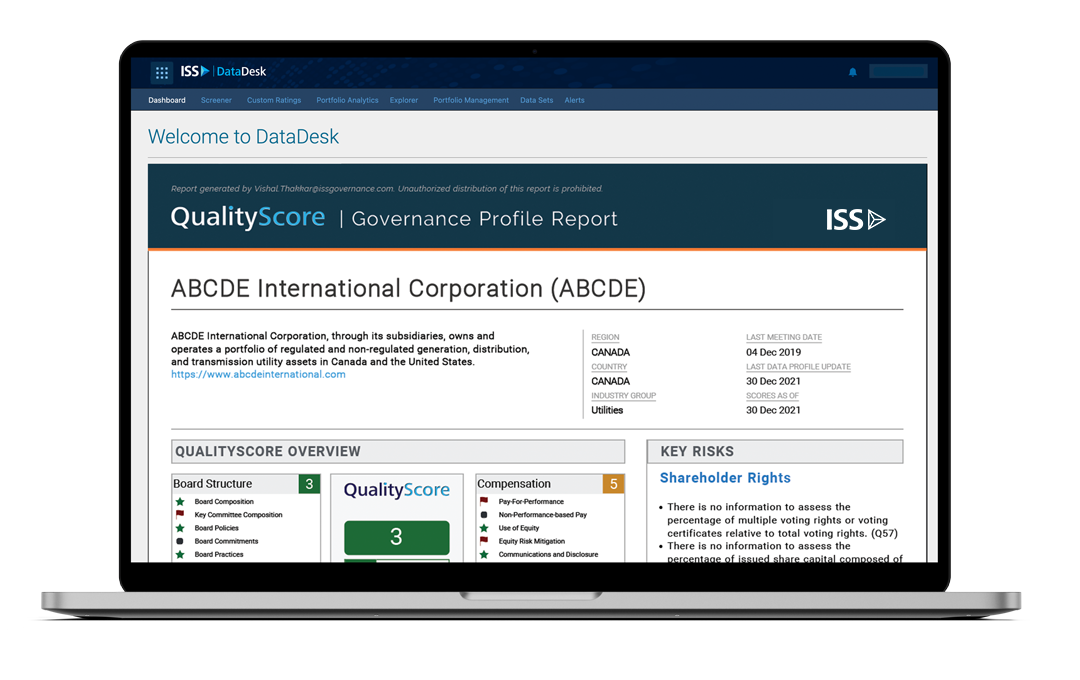Click the green star beside Board Practices
This screenshot has height=680, width=1080.
pos(180,554)
